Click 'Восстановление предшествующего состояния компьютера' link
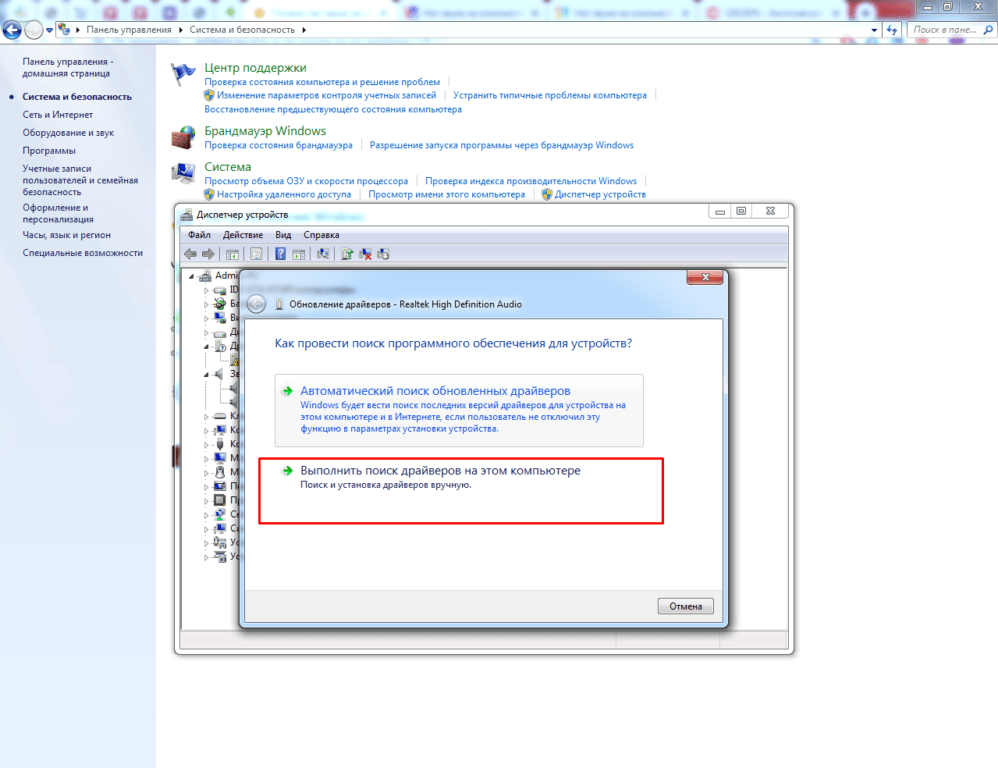Screen dimensions: 998x768 click(333, 109)
